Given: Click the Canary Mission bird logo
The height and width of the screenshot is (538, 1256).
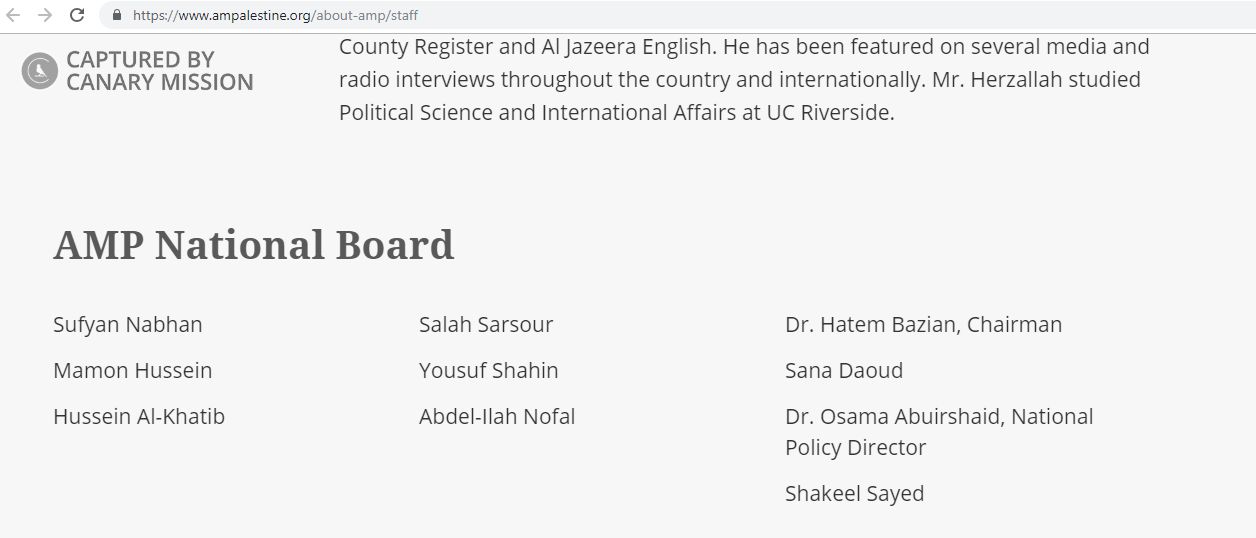Looking at the screenshot, I should point(39,71).
